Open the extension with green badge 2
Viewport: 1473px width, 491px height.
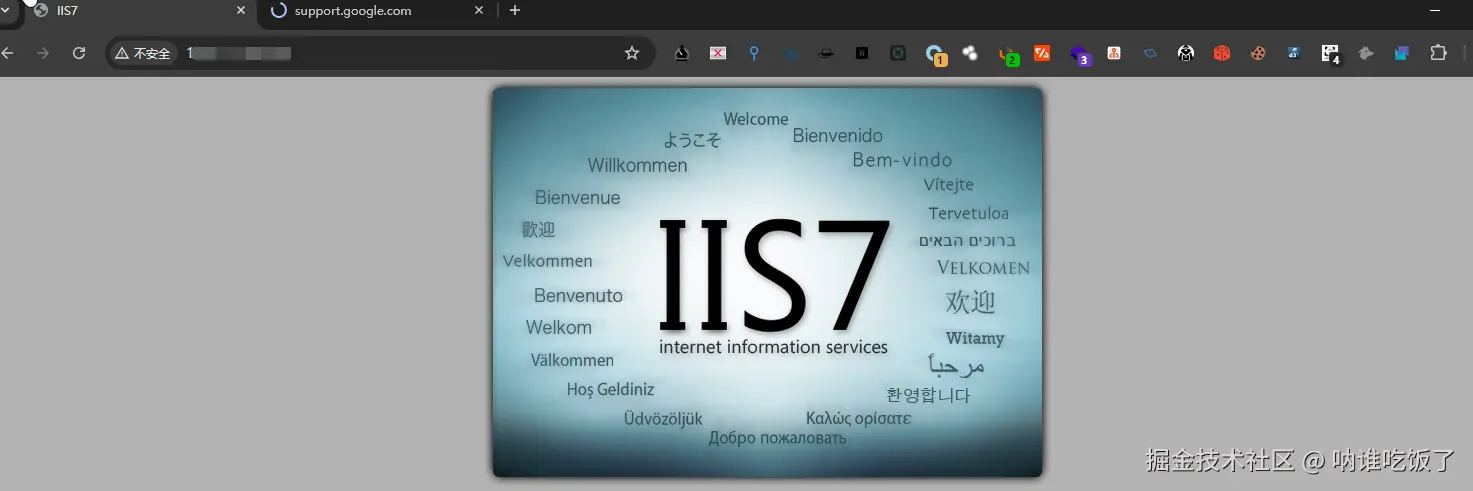pyautogui.click(x=1008, y=55)
